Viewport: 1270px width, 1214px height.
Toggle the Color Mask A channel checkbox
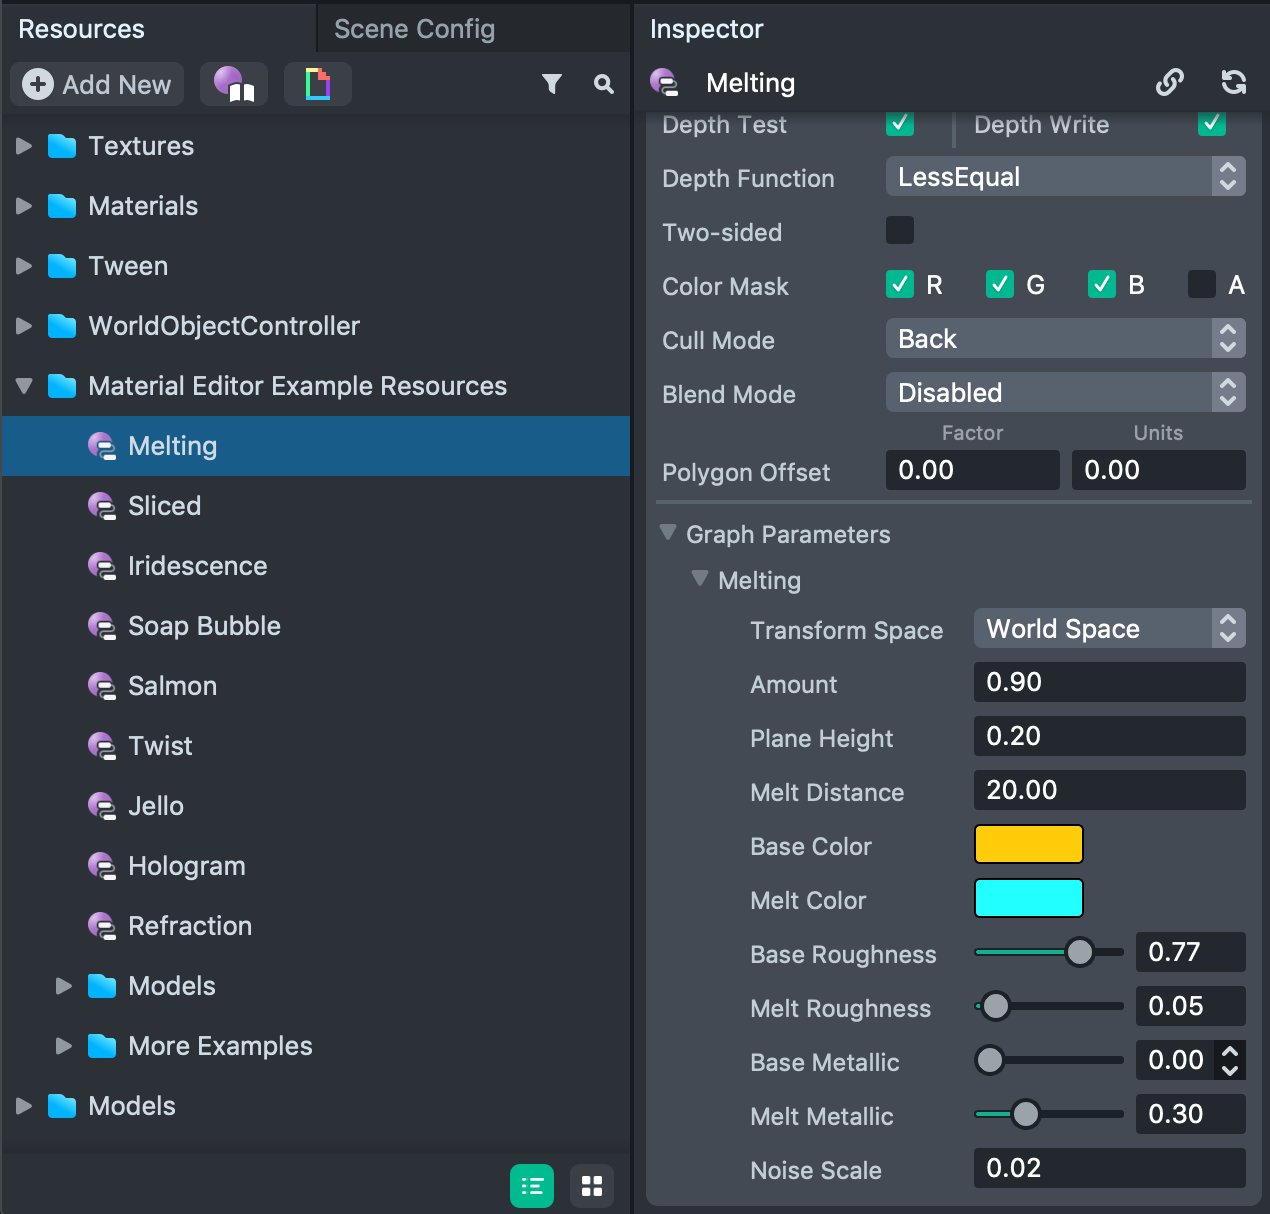coord(1201,285)
